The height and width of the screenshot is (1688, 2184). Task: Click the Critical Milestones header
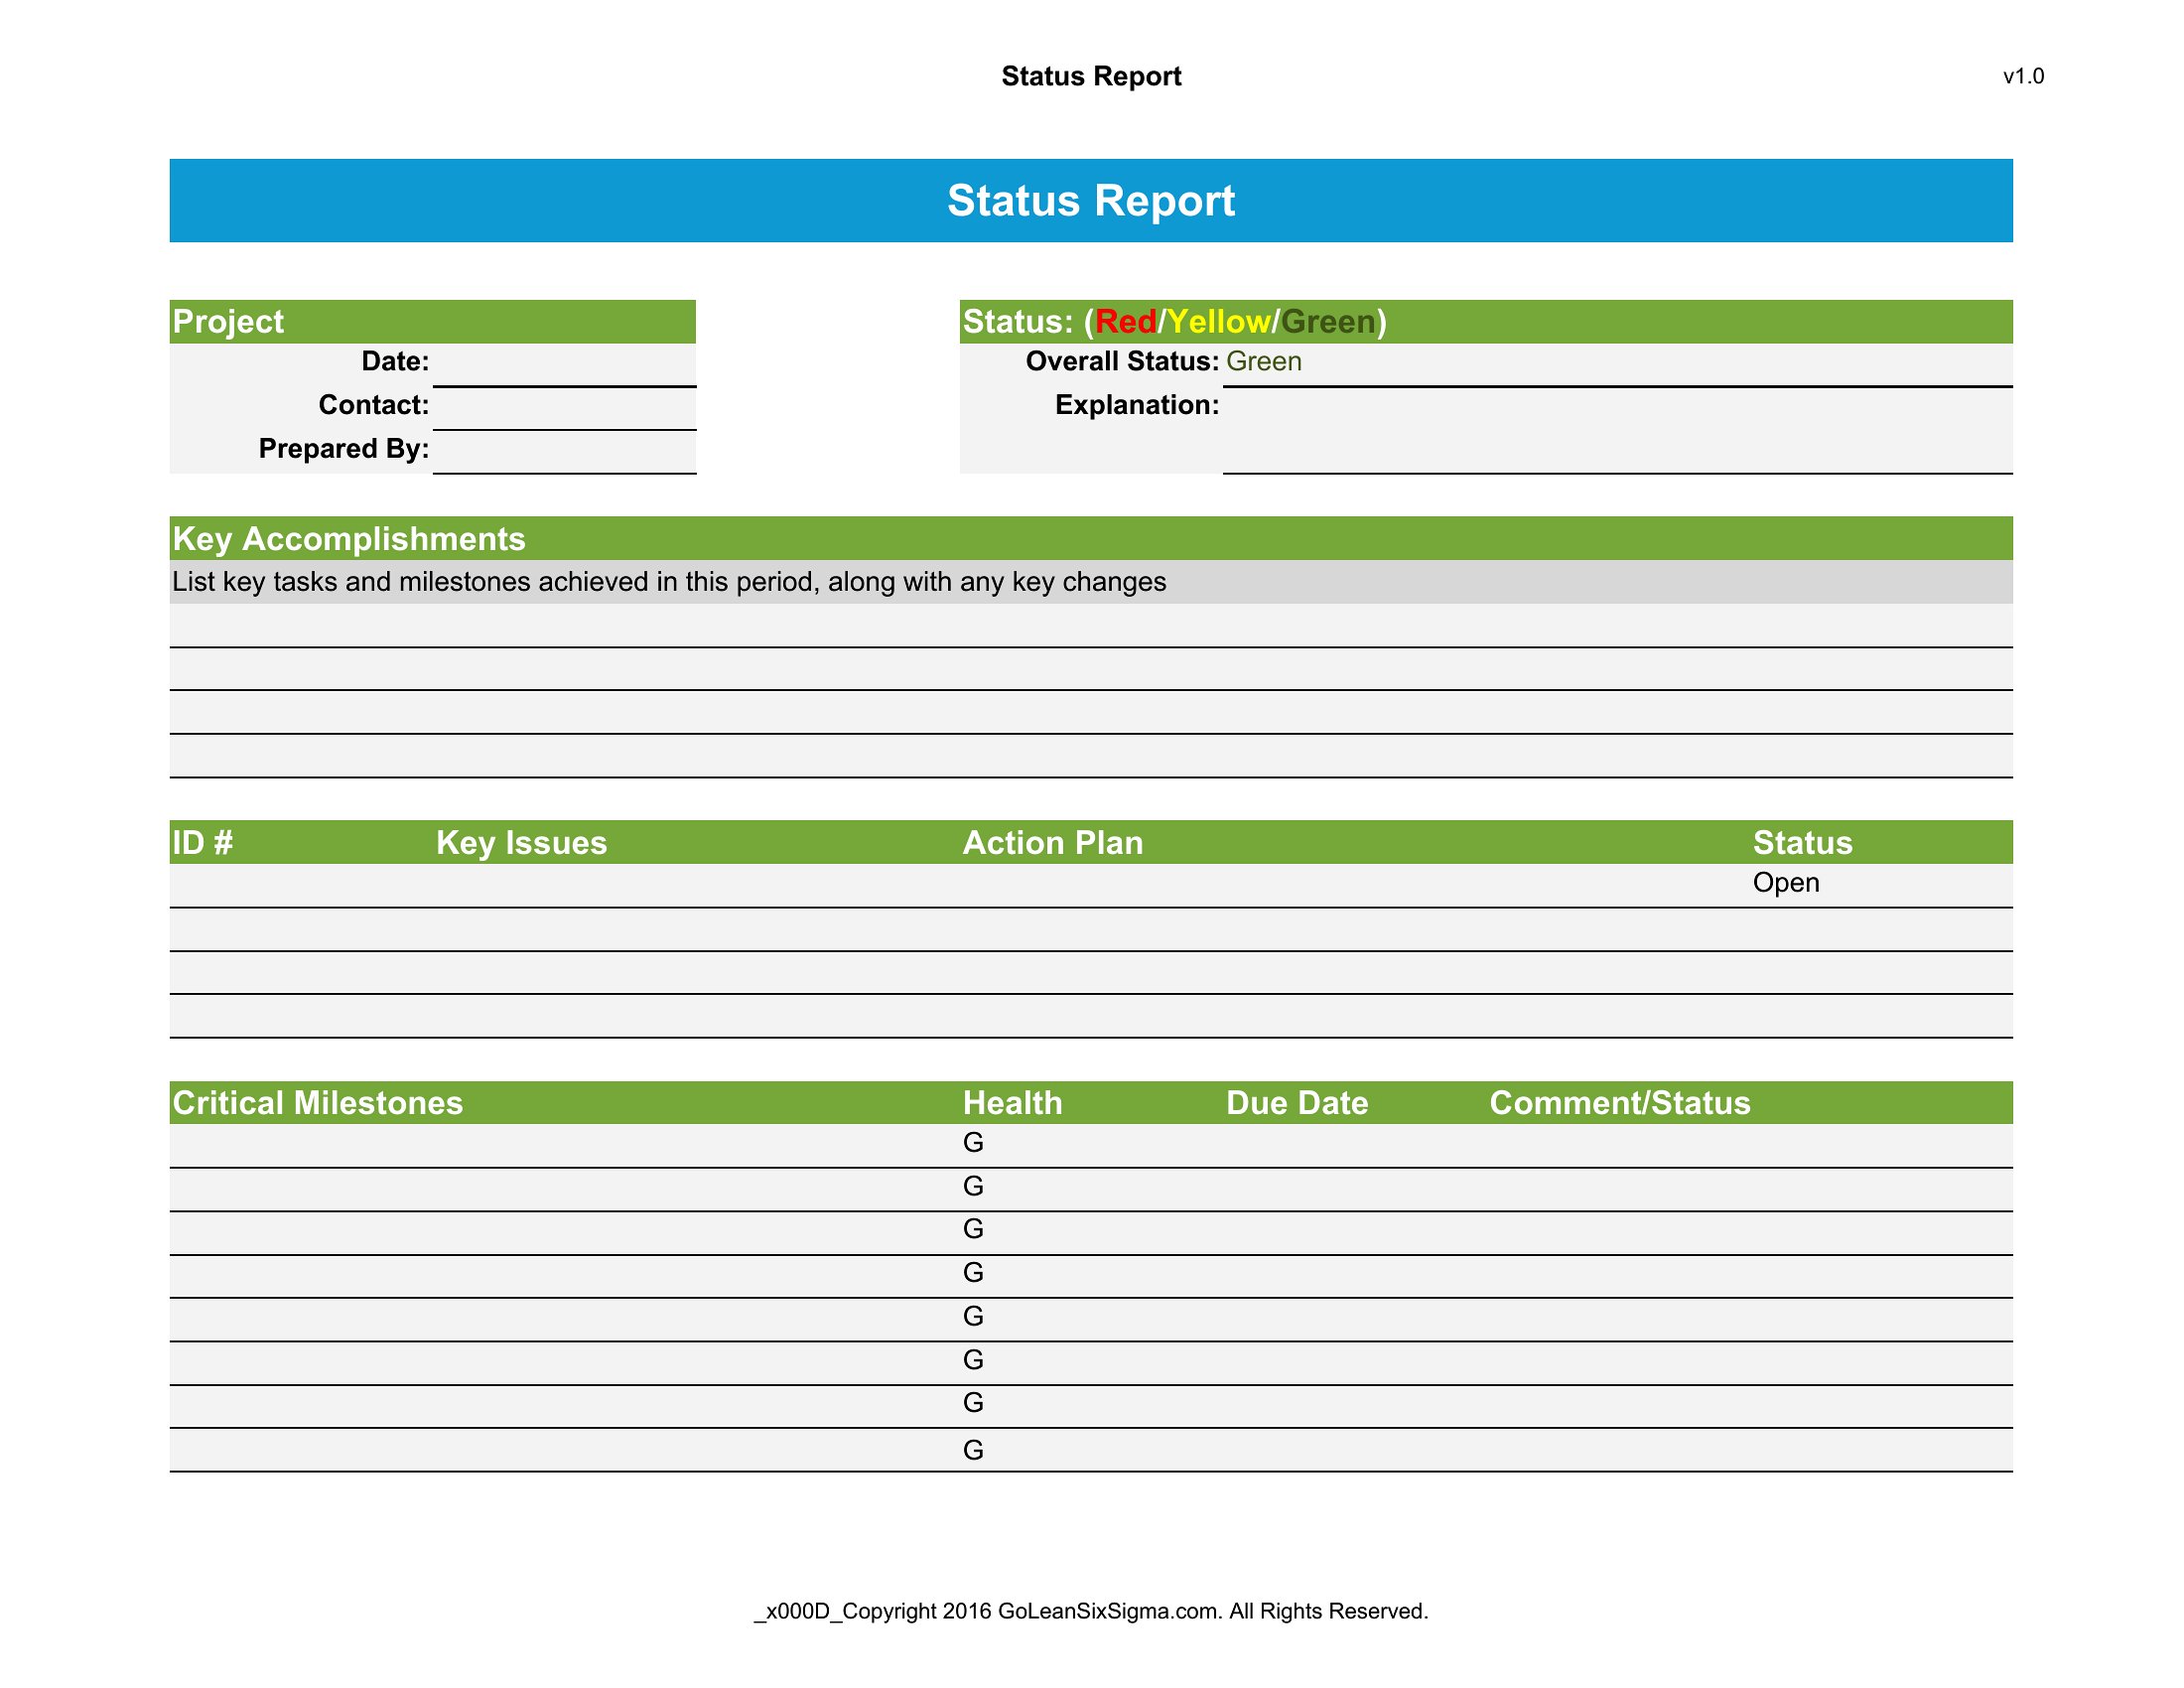pyautogui.click(x=318, y=1102)
